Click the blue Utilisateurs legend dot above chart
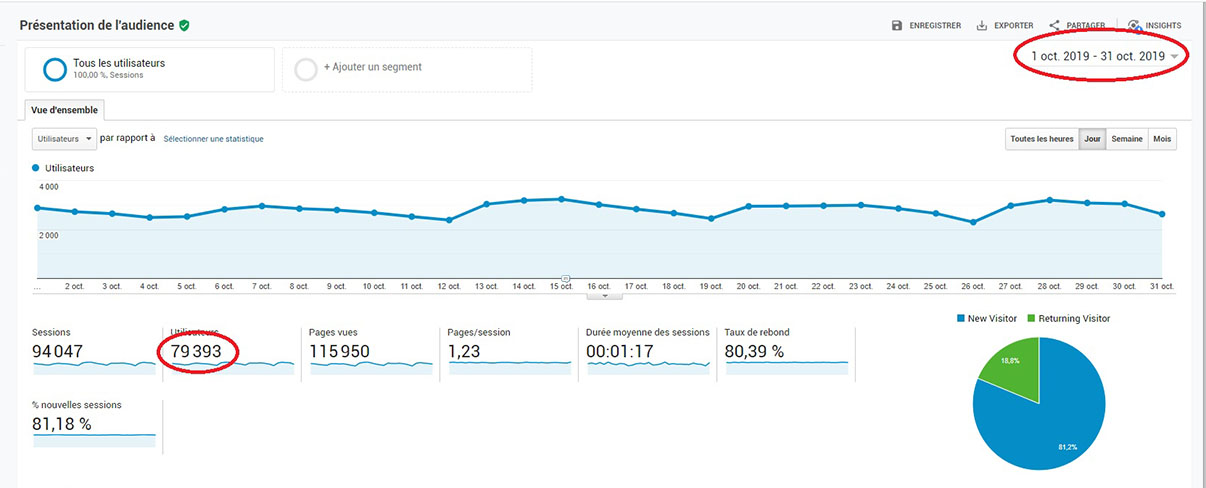 [37, 168]
